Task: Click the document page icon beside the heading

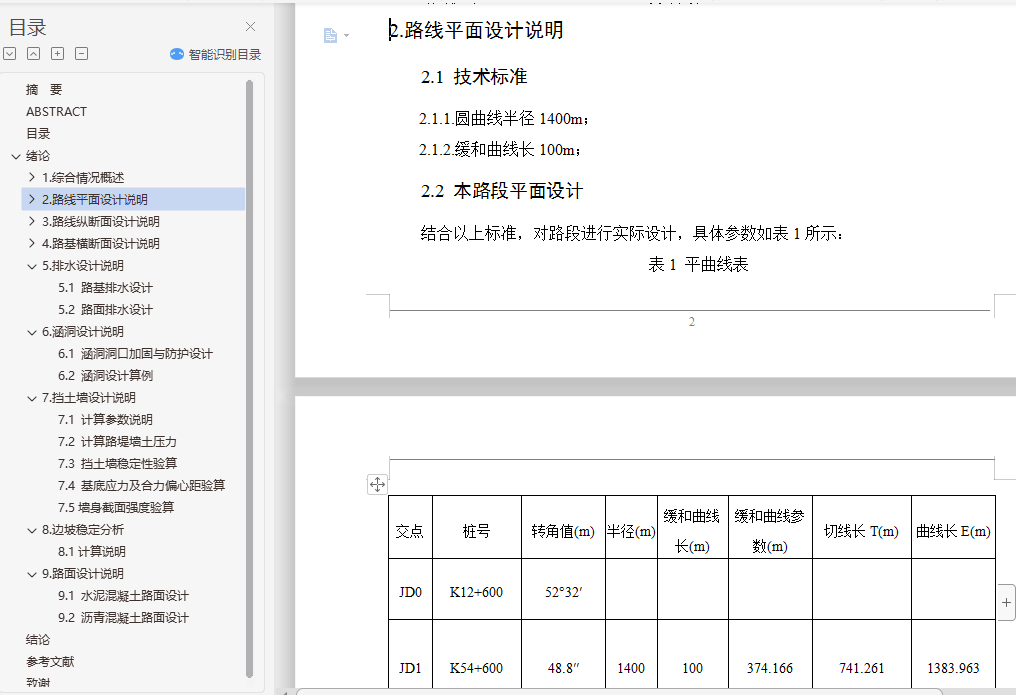Action: [330, 35]
